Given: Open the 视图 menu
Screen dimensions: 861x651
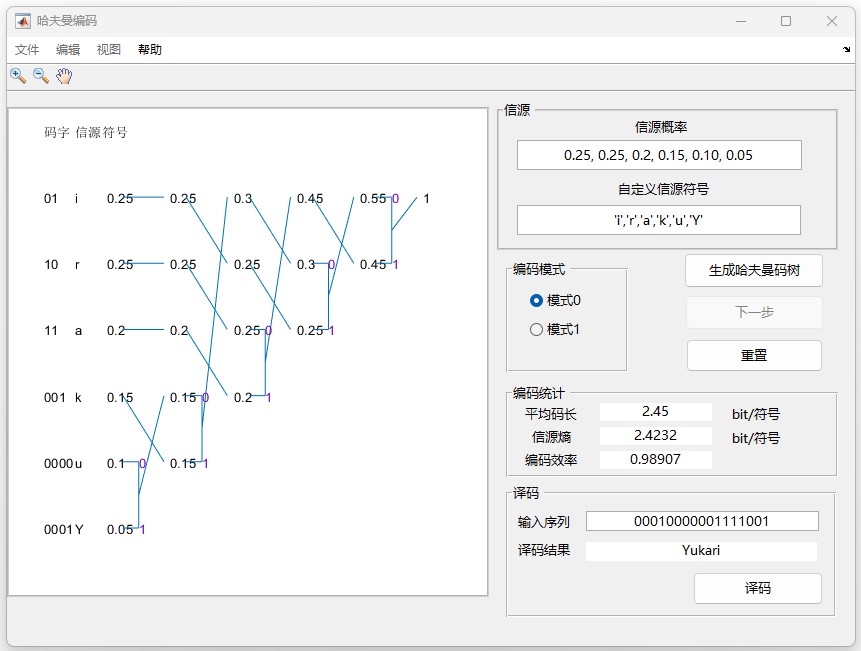Looking at the screenshot, I should click(109, 49).
